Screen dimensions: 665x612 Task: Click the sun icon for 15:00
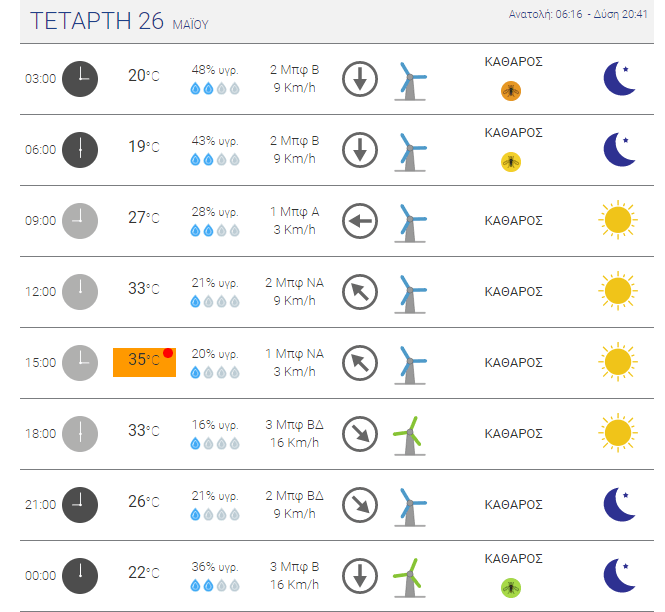pyautogui.click(x=618, y=362)
